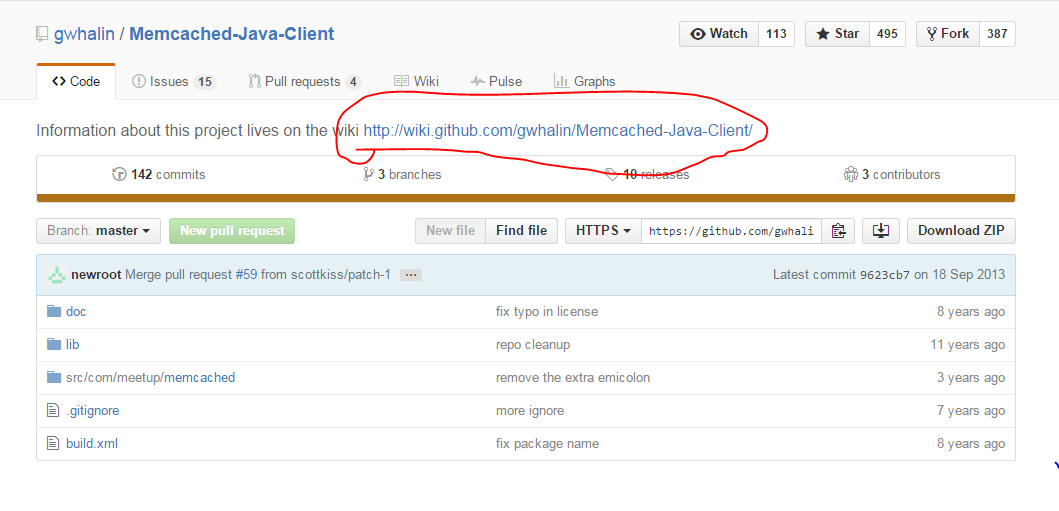1059x511 pixels.
Task: Watch this repository
Action: (719, 34)
